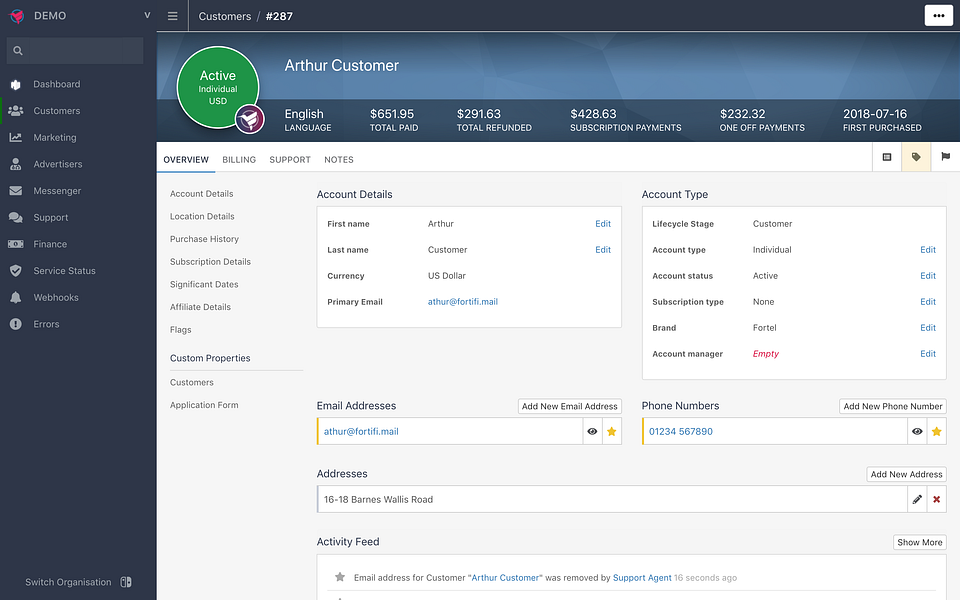Click Arthur Customer link in activity feed
Viewport: 960px width, 600px height.
tap(506, 578)
